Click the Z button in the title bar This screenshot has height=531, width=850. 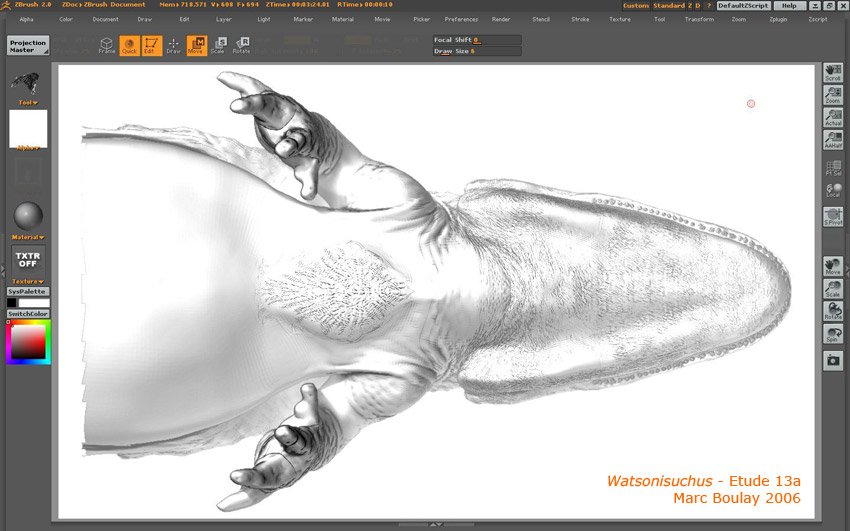pos(690,5)
